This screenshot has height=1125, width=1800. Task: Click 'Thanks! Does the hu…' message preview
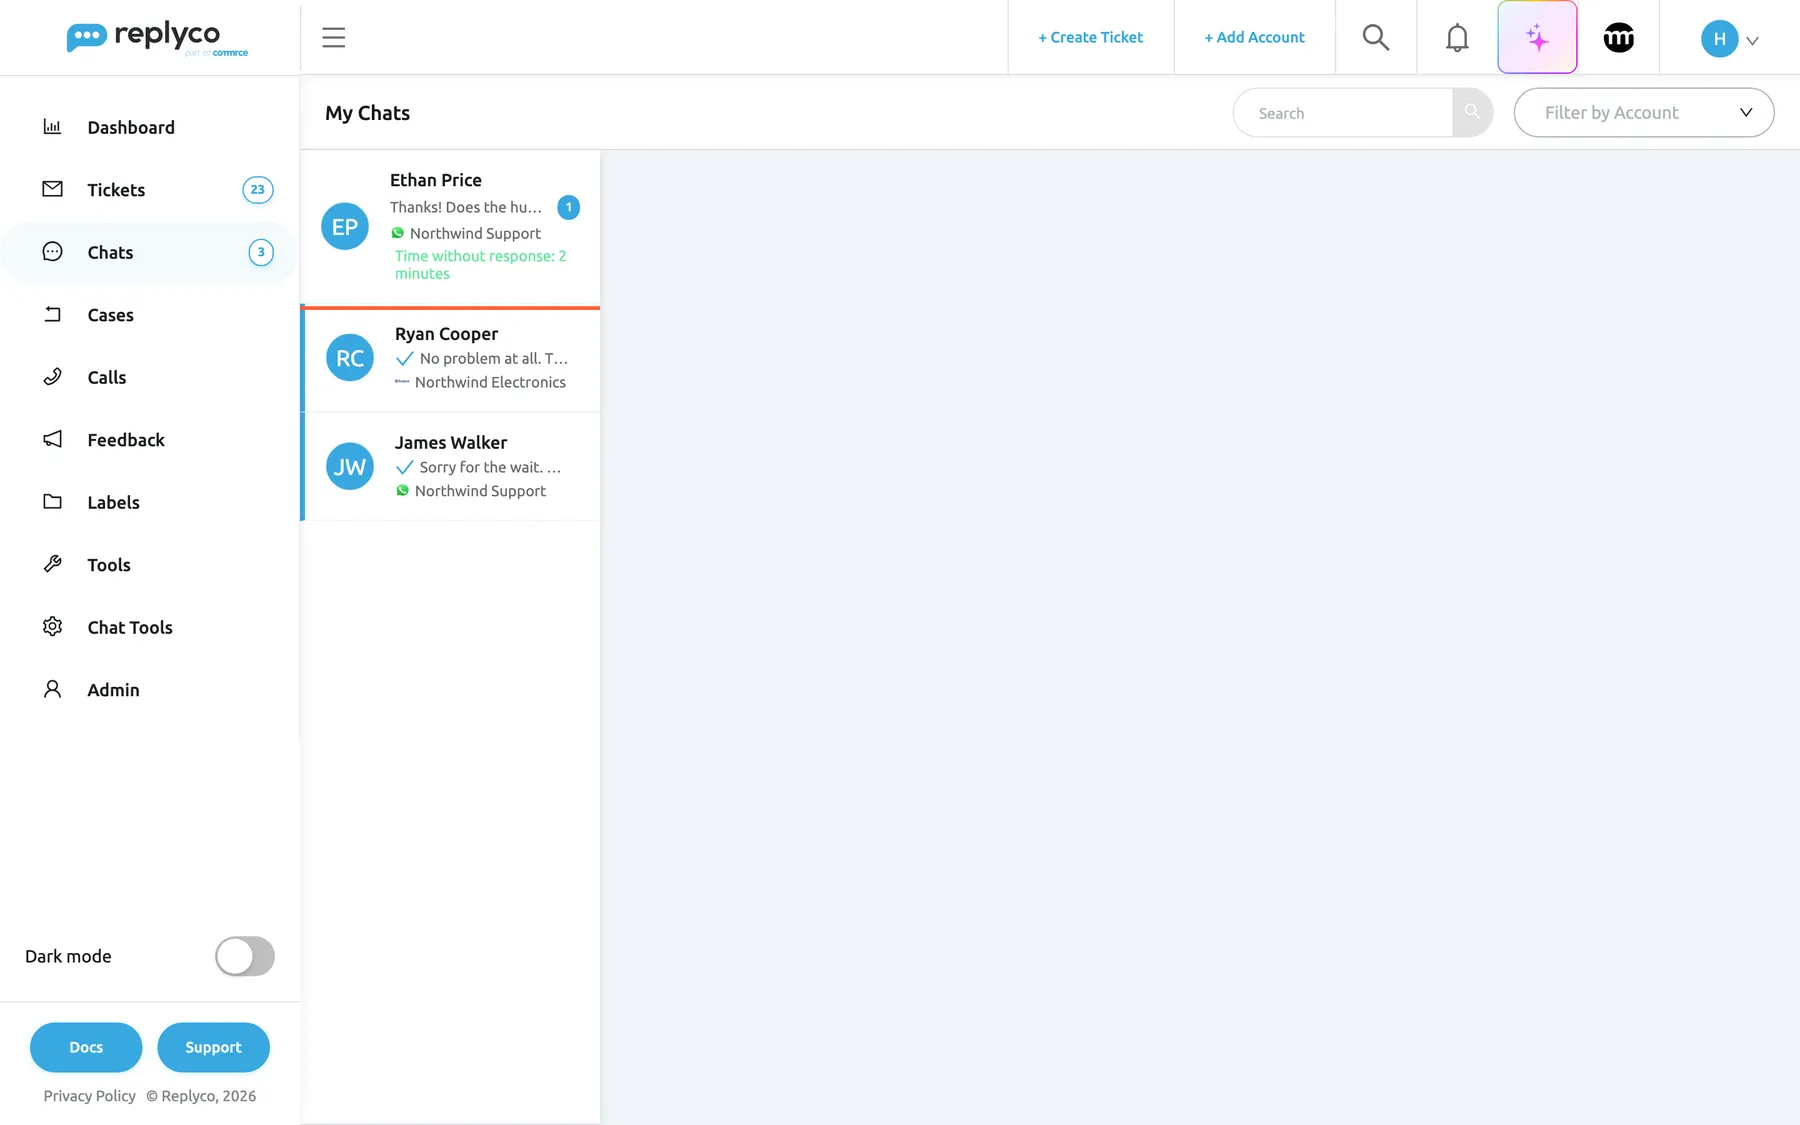pyautogui.click(x=466, y=207)
